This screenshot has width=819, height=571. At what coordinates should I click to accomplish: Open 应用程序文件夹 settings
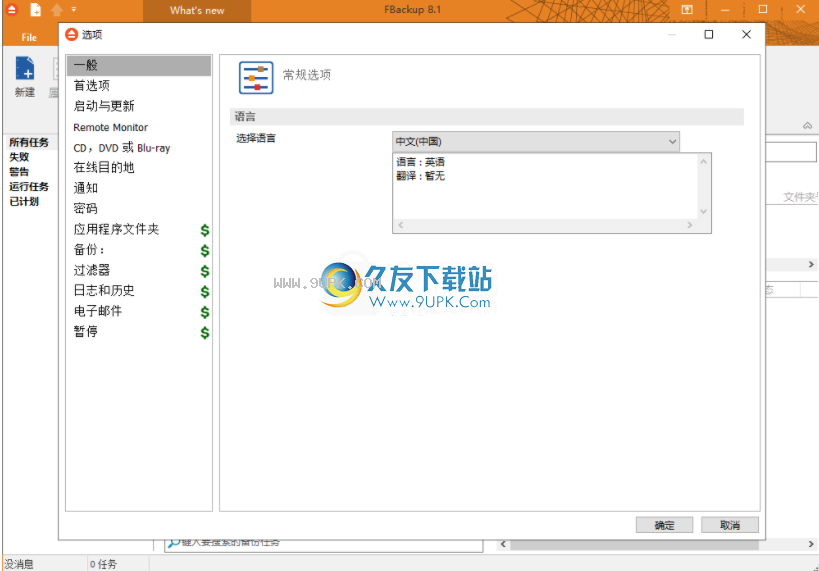point(116,229)
